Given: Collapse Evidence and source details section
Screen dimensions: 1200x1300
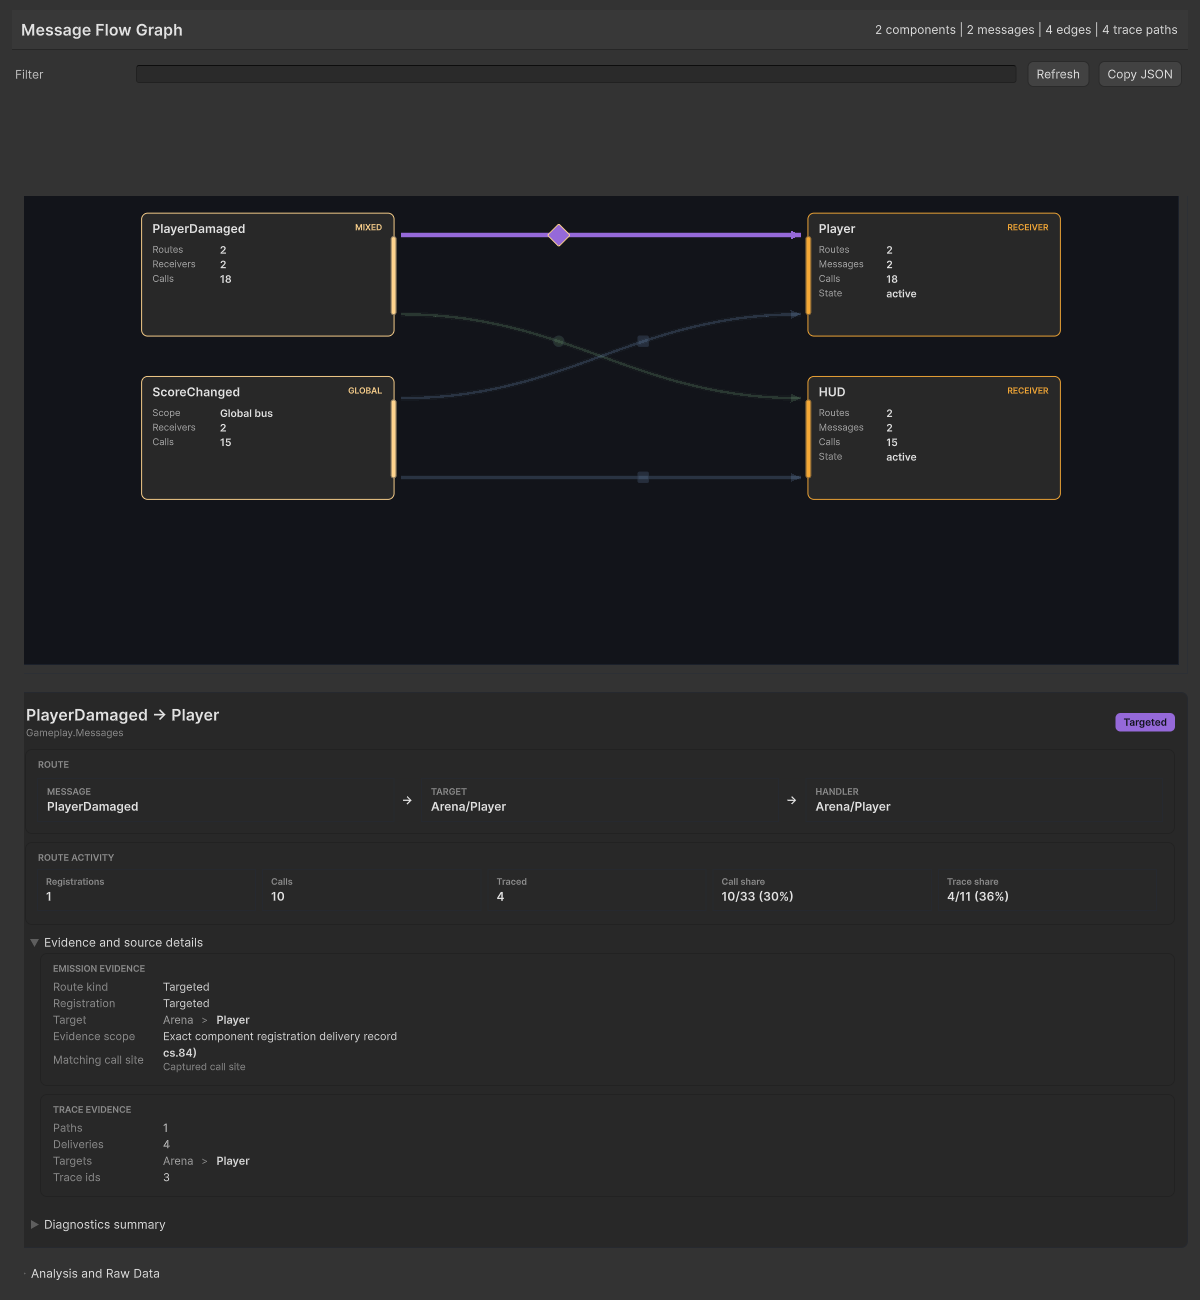Looking at the screenshot, I should (35, 943).
